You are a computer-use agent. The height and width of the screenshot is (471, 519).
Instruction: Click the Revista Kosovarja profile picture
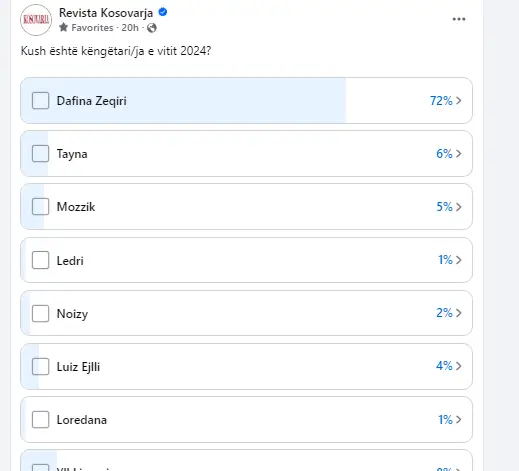(36, 20)
